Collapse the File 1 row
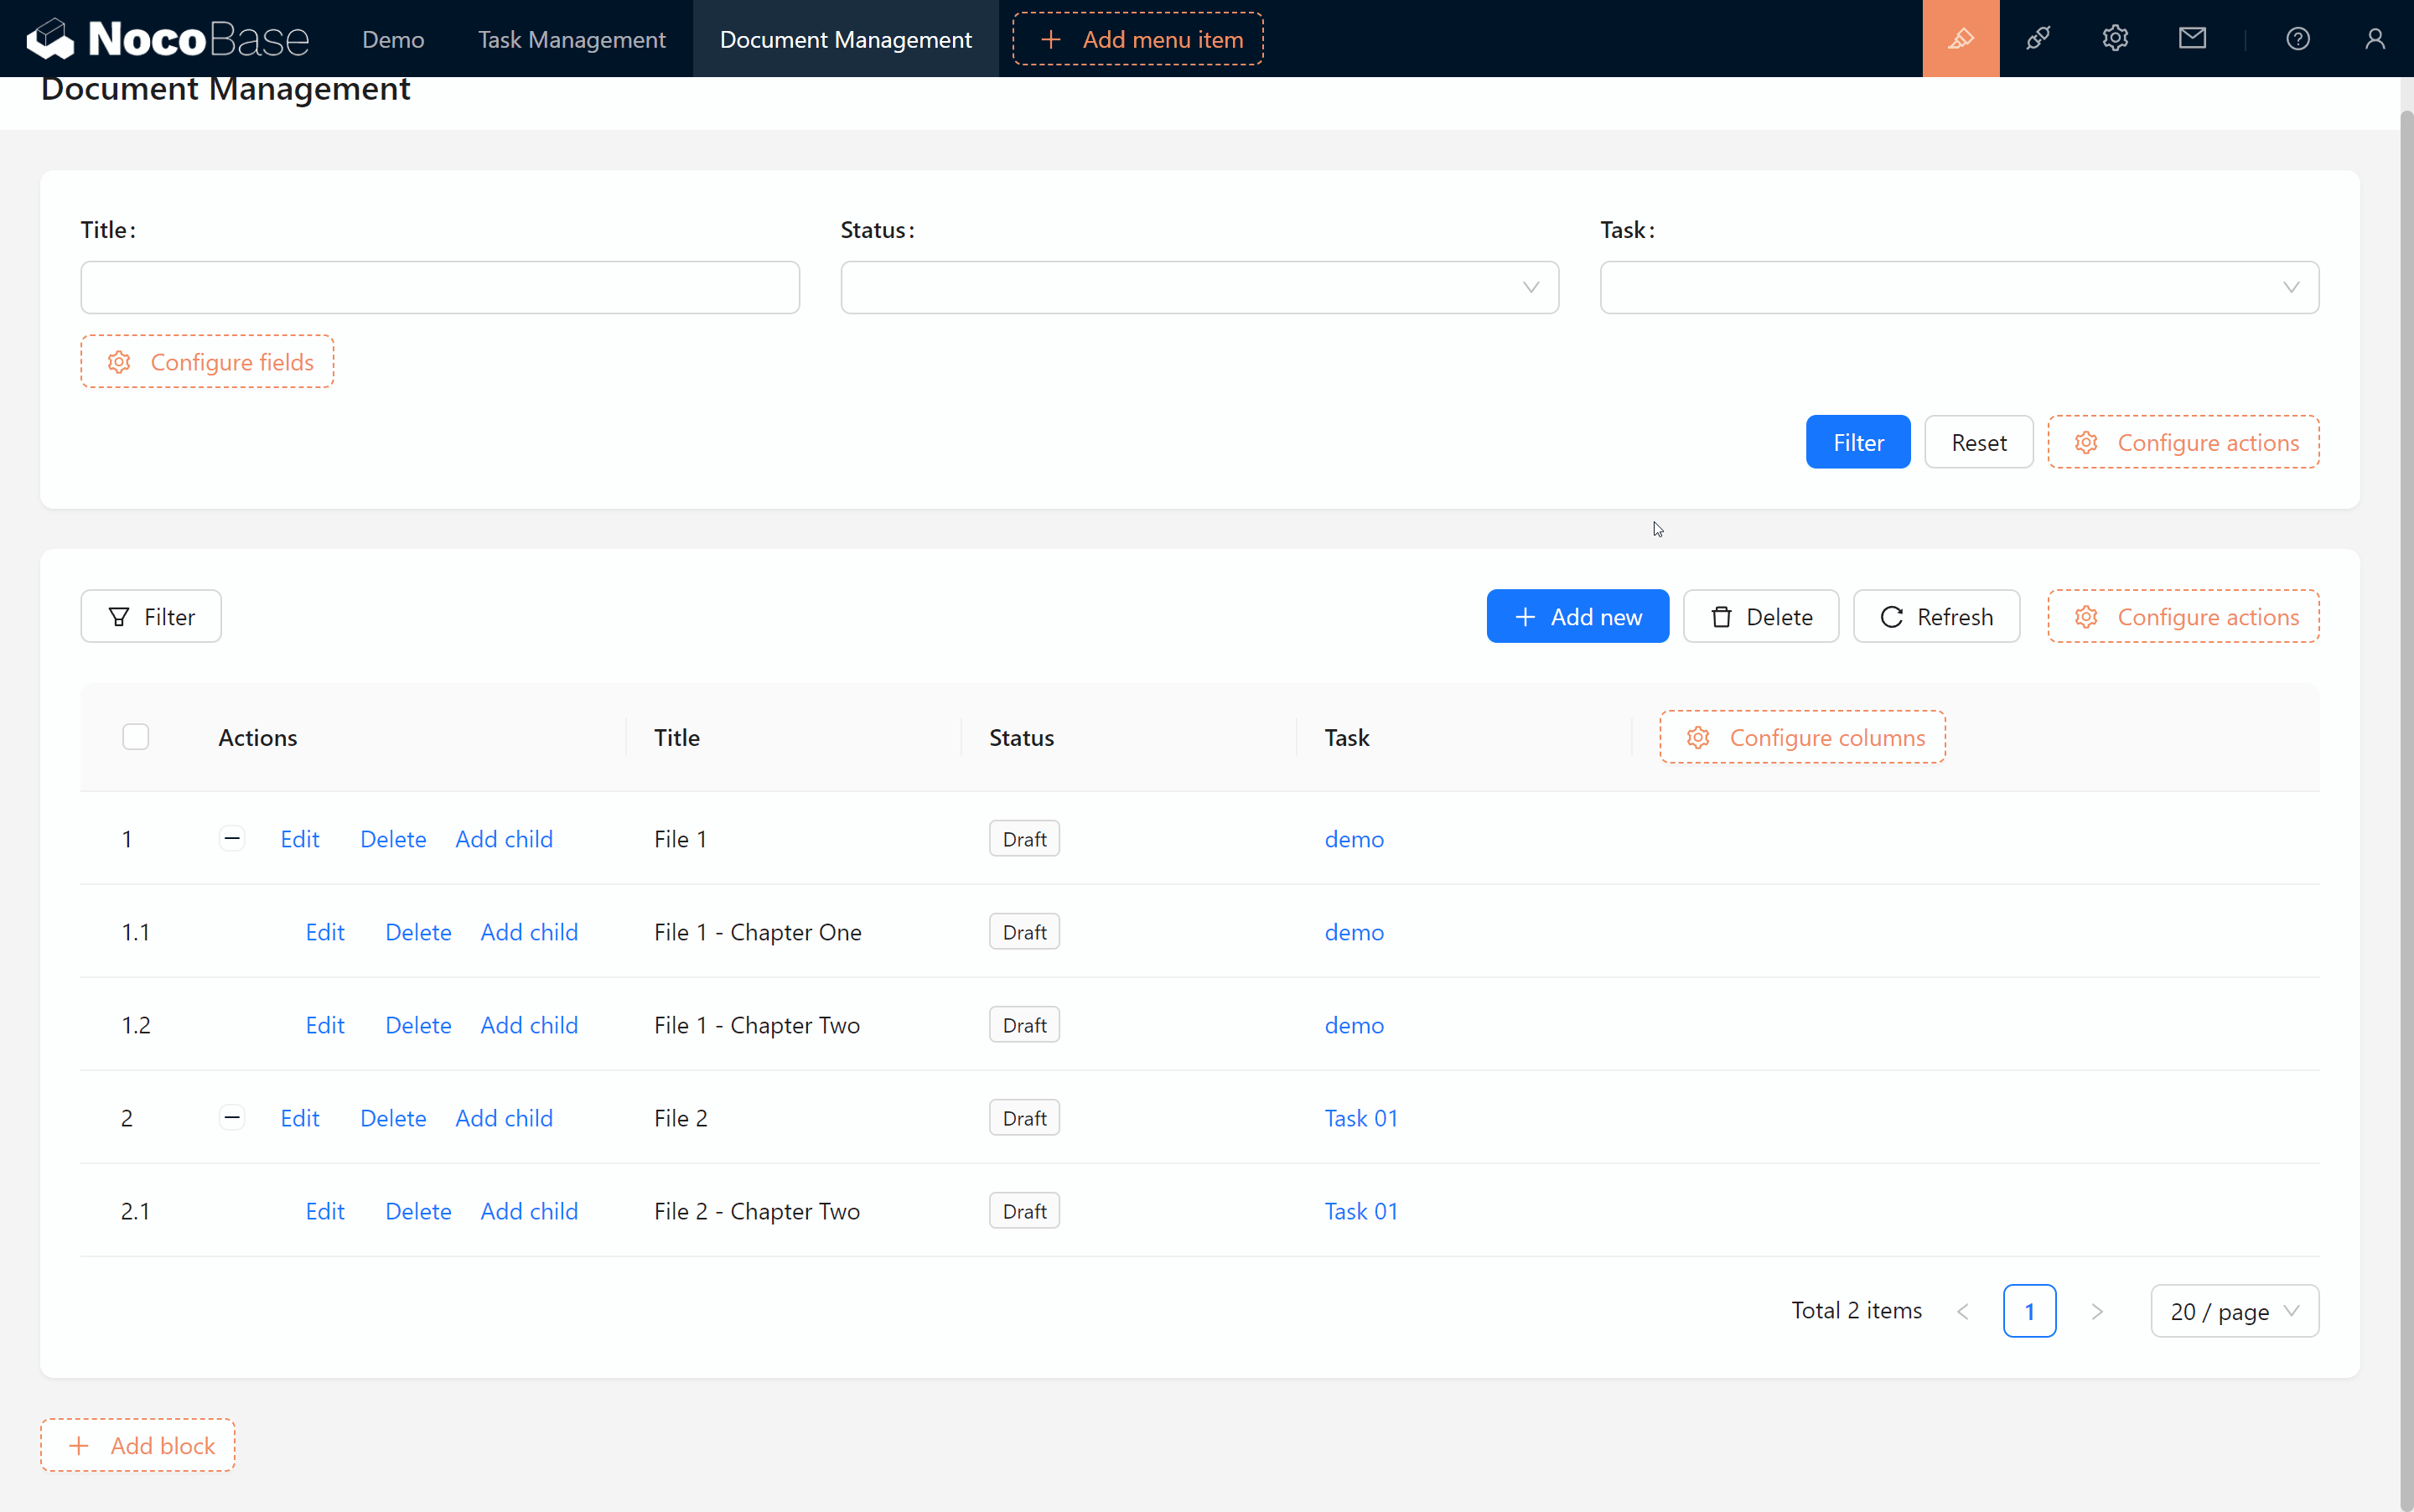2414x1512 pixels. point(232,838)
